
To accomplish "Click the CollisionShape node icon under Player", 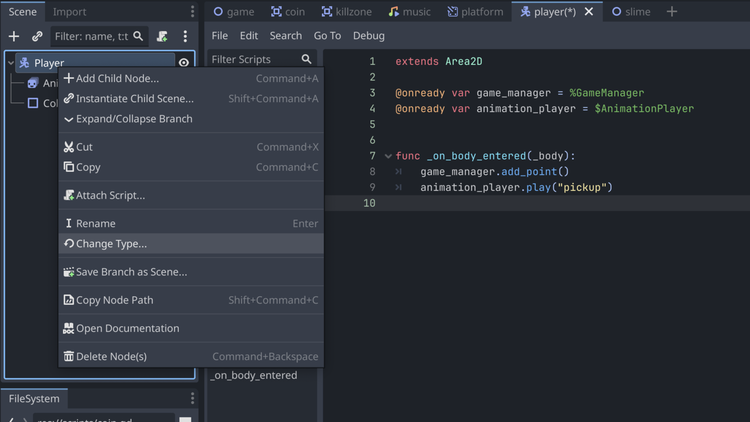I will 33,103.
